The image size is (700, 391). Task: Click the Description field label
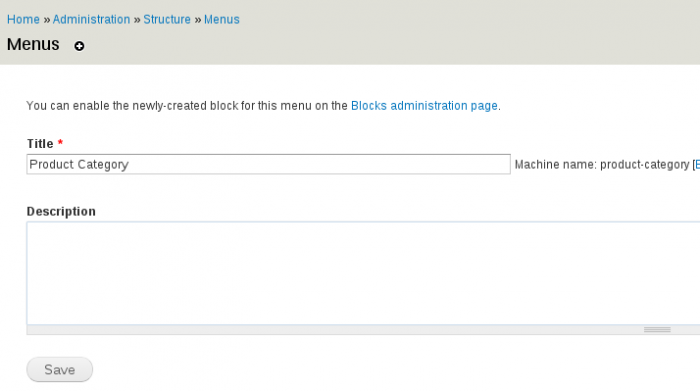61,212
